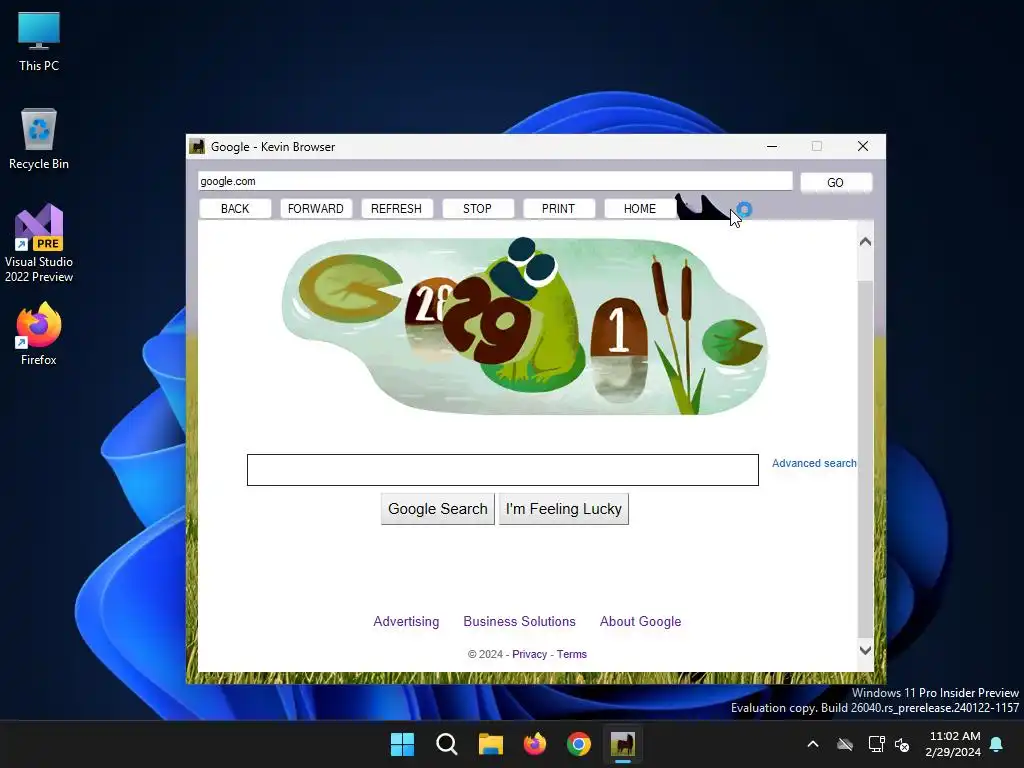Click the PRINT button
The height and width of the screenshot is (768, 1024).
[x=558, y=208]
